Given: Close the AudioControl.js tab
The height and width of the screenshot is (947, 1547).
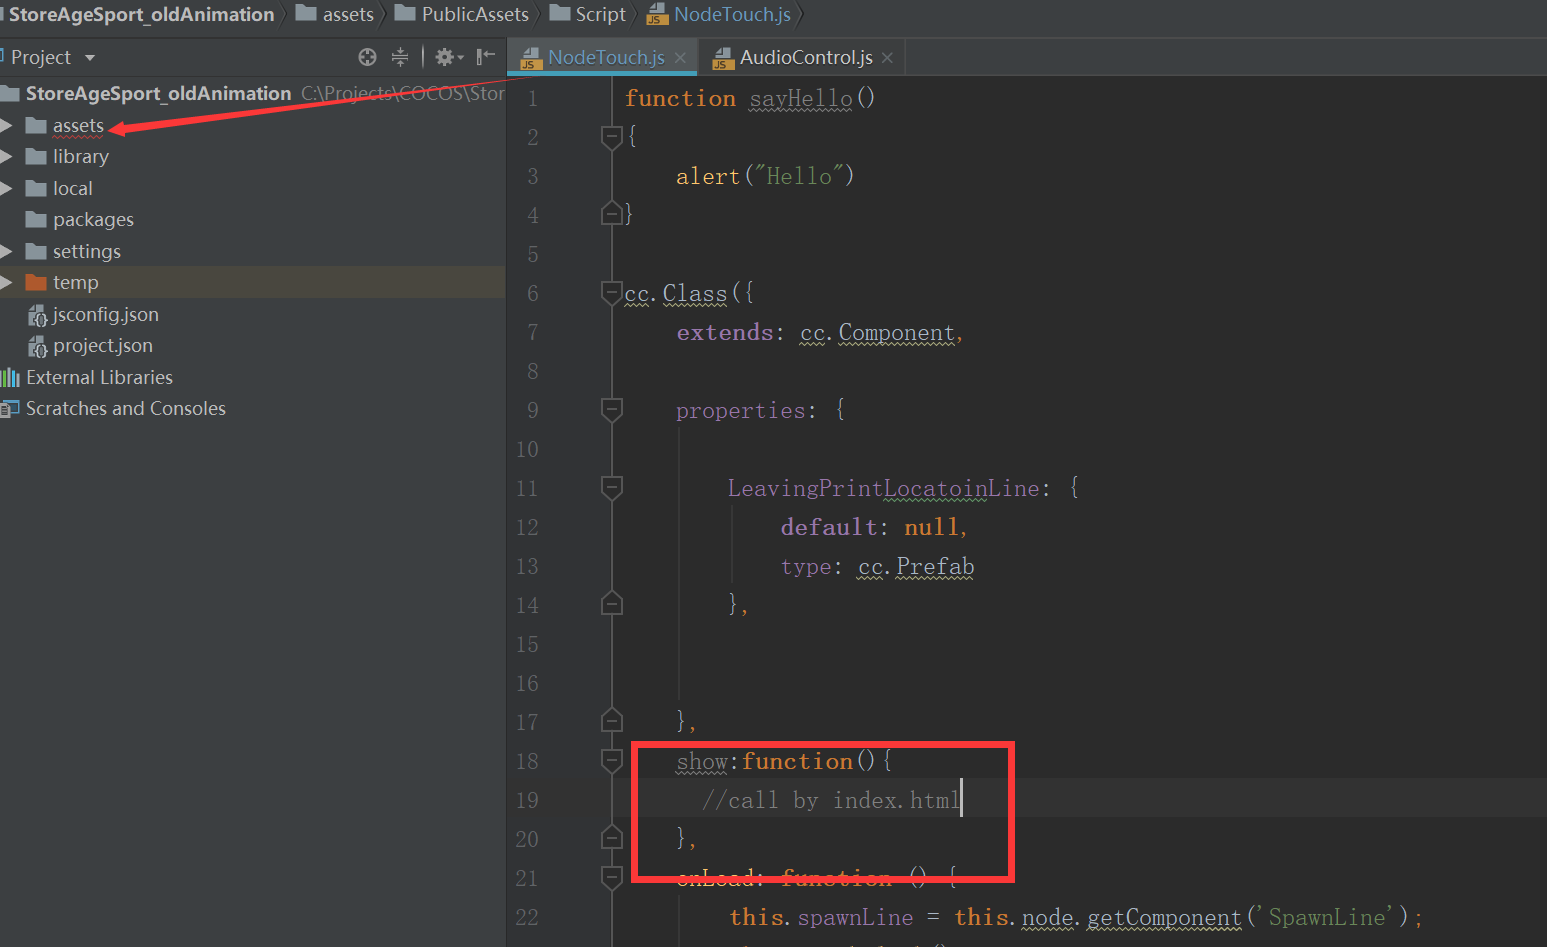Looking at the screenshot, I should click(x=887, y=58).
